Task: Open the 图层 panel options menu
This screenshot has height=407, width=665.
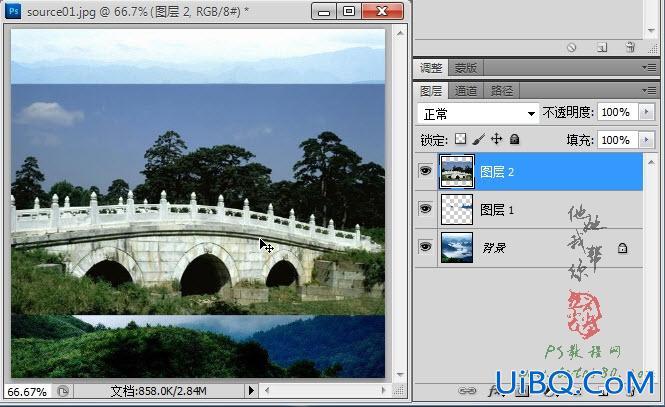Action: click(x=649, y=90)
